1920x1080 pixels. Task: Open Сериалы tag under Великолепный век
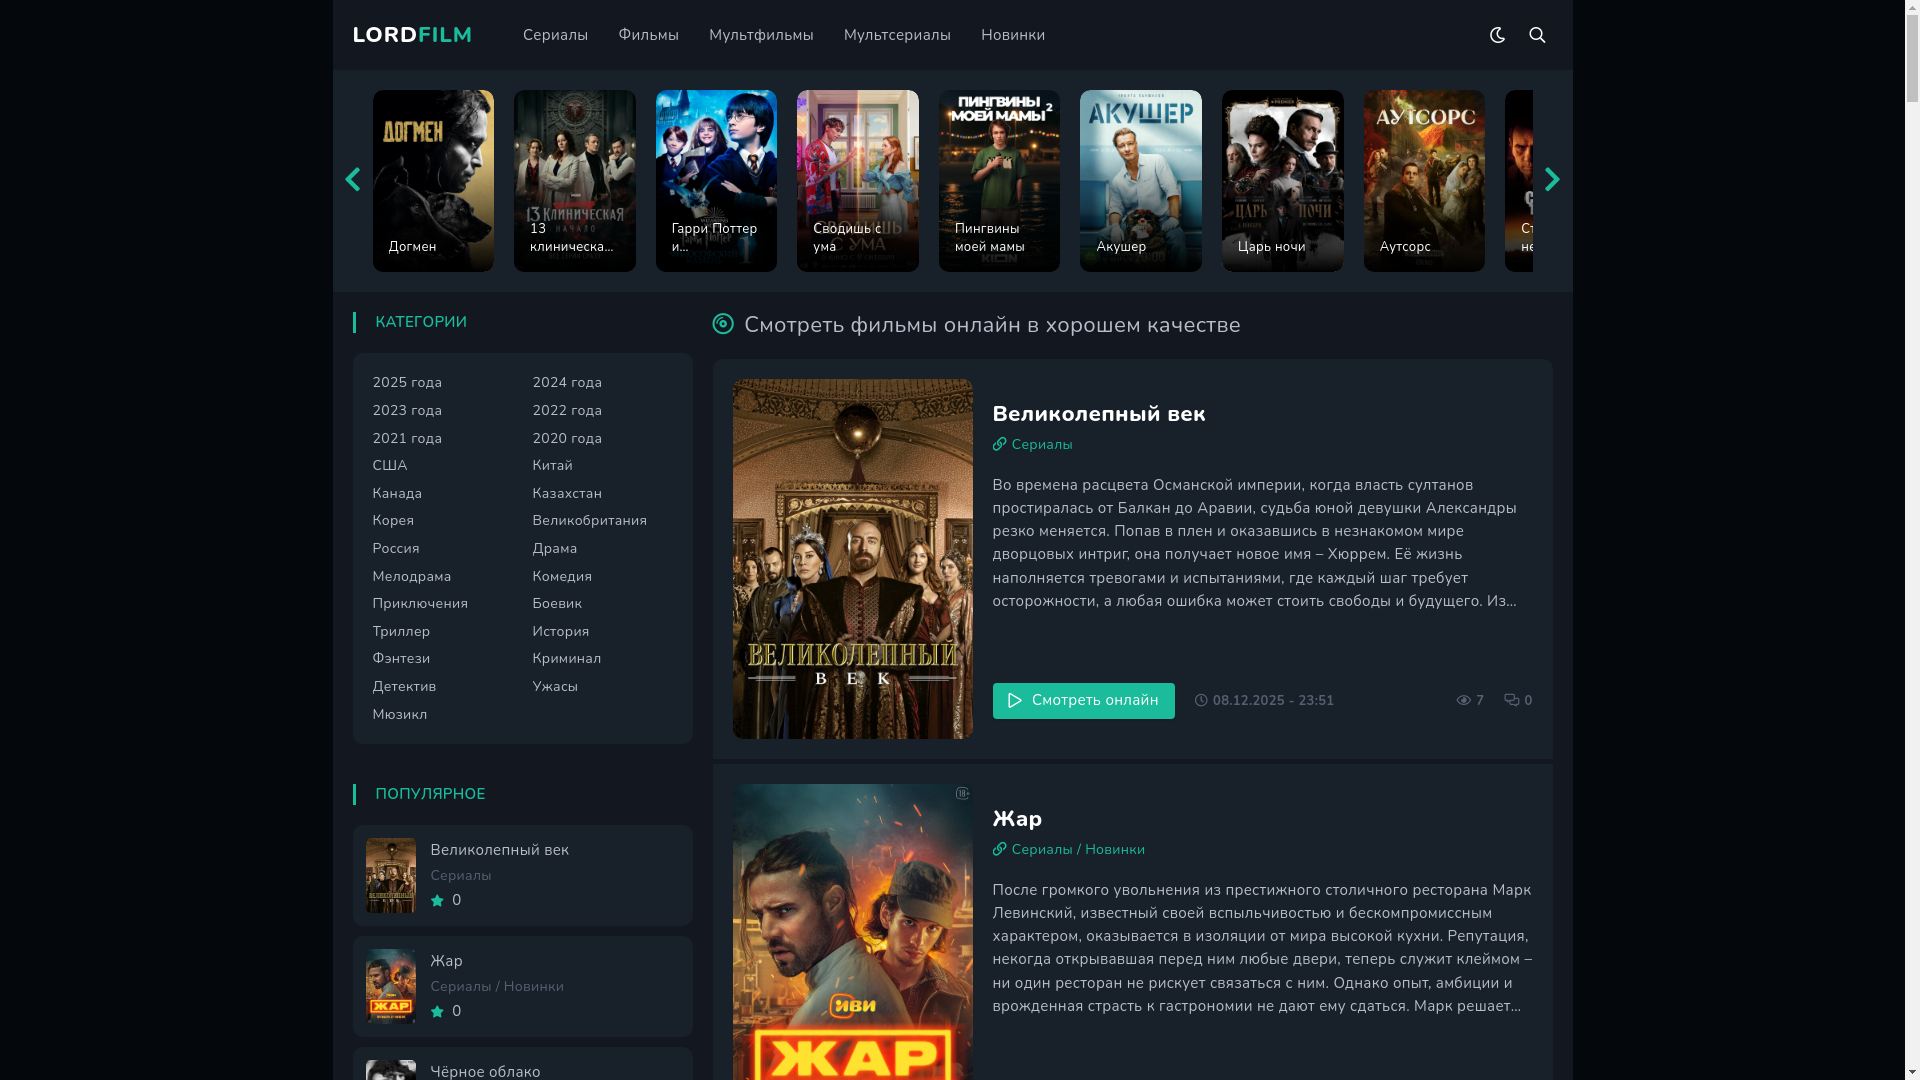click(x=1042, y=445)
